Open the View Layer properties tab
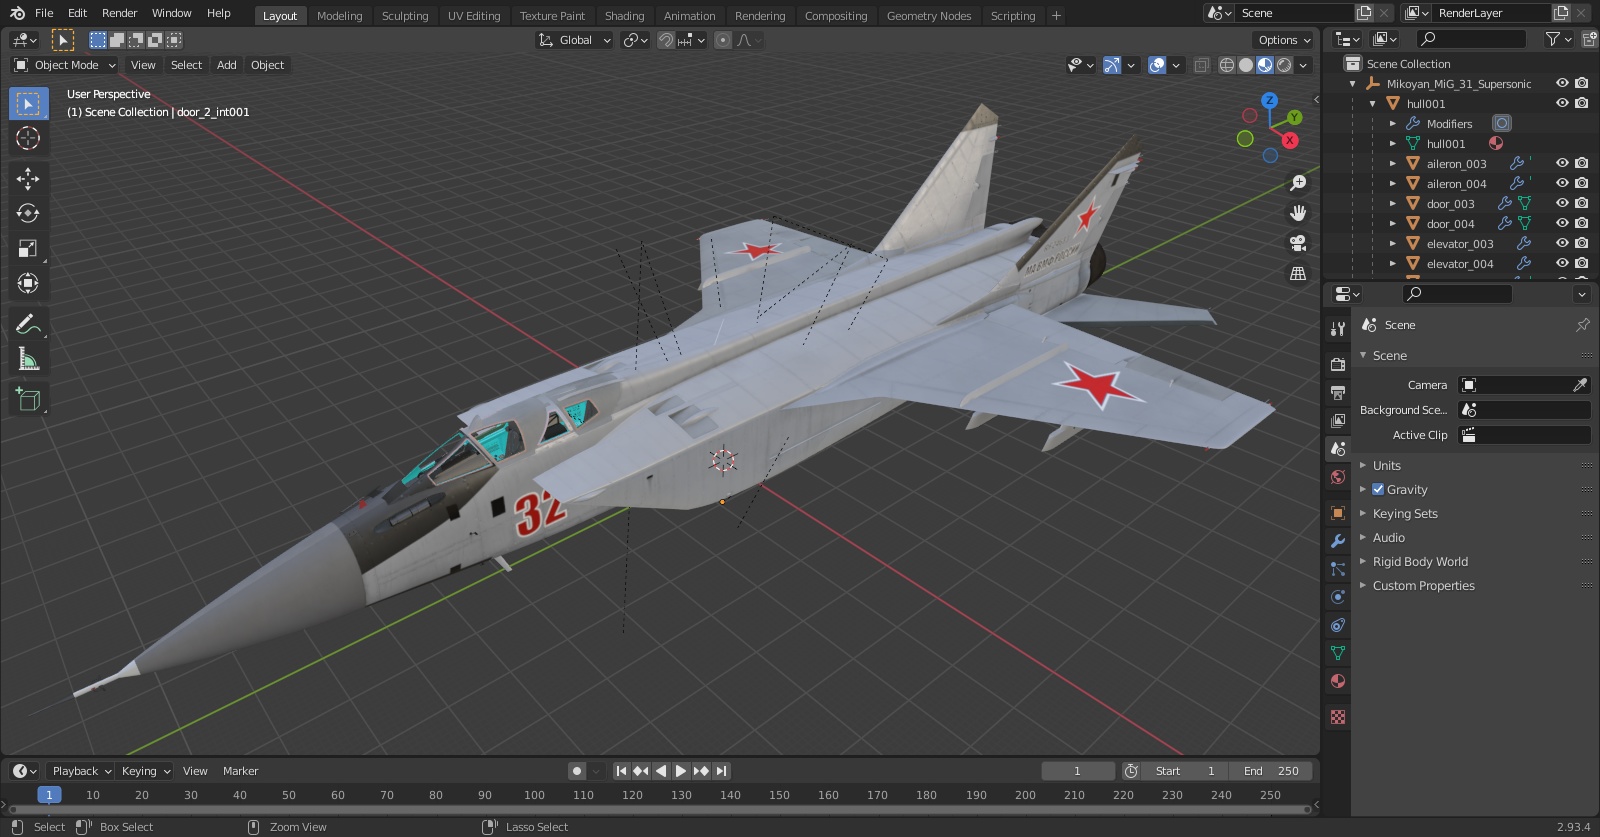Screen dimensions: 1600x837 [1338, 421]
